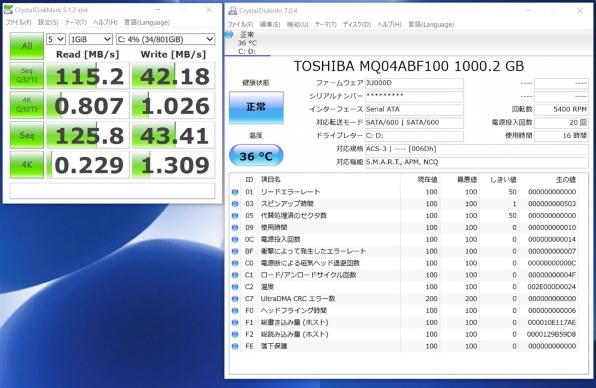Click the 現在値 column header
This screenshot has height=388, width=596.
[427, 180]
